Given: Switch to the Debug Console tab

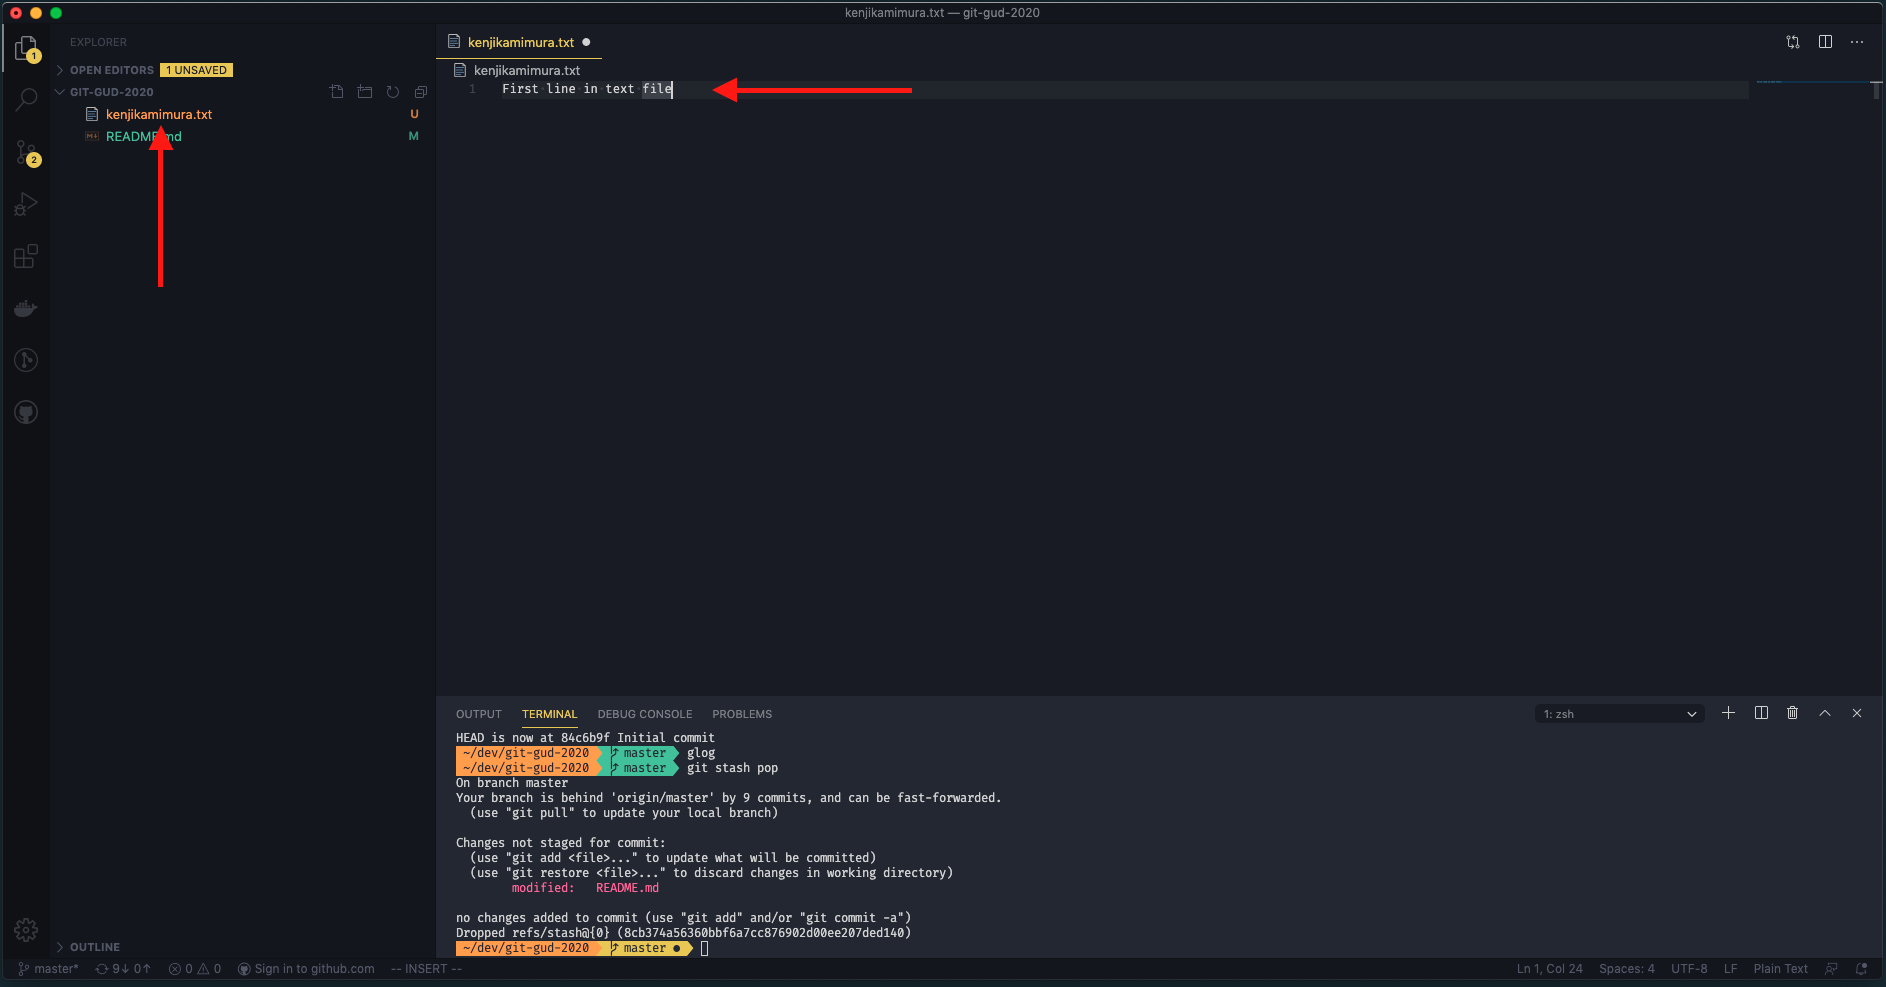Looking at the screenshot, I should [x=645, y=714].
